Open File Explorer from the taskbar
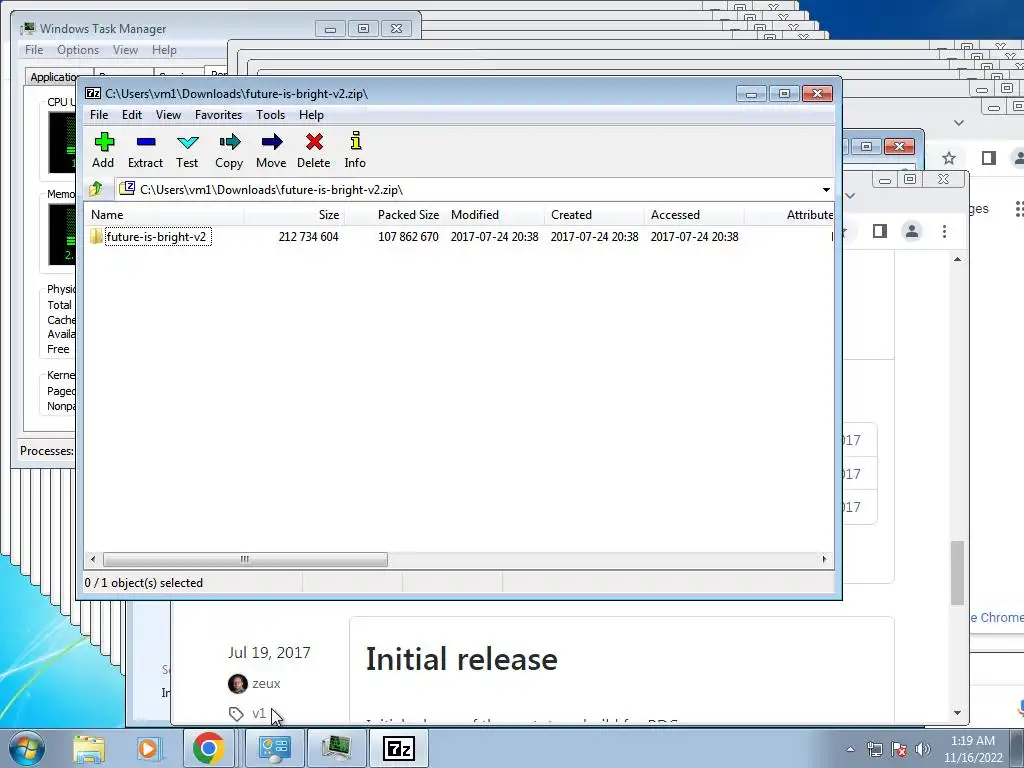 click(89, 748)
